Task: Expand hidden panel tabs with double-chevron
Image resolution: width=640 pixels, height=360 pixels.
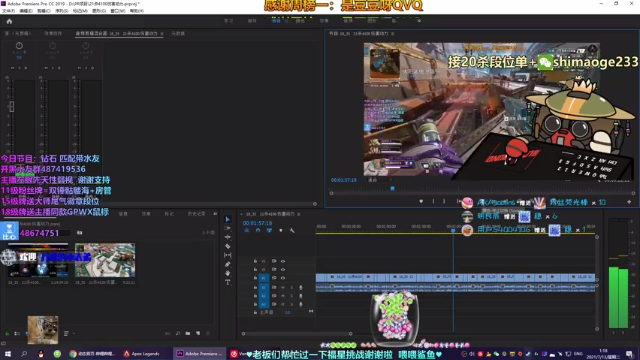Action: point(215,213)
